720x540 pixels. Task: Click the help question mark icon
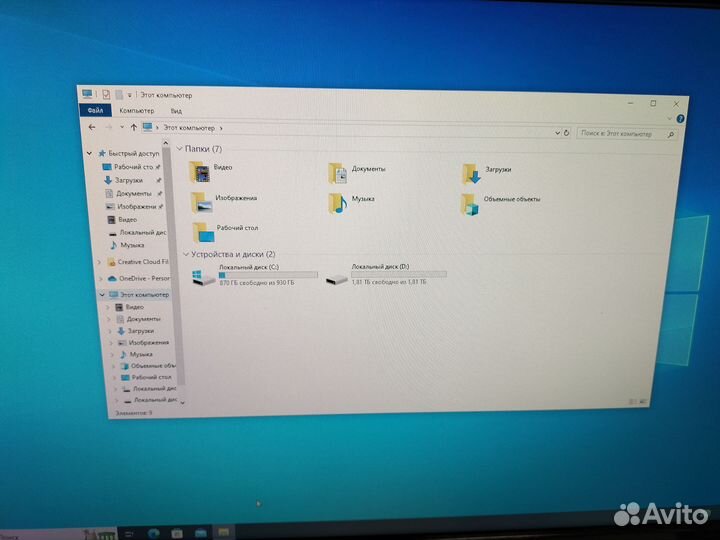(x=680, y=119)
